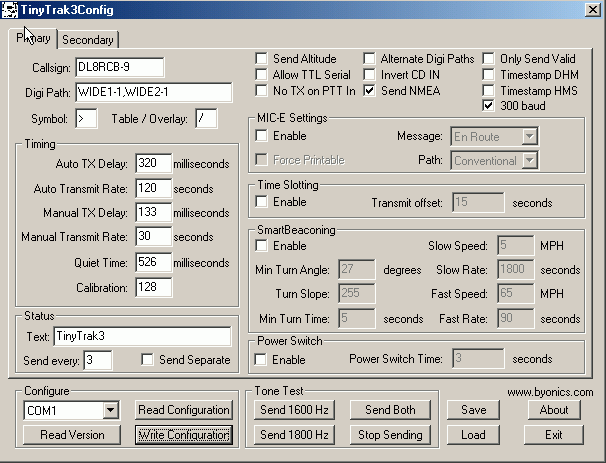606x463 pixels.
Task: Click the Write Configuration button
Action: click(184, 435)
